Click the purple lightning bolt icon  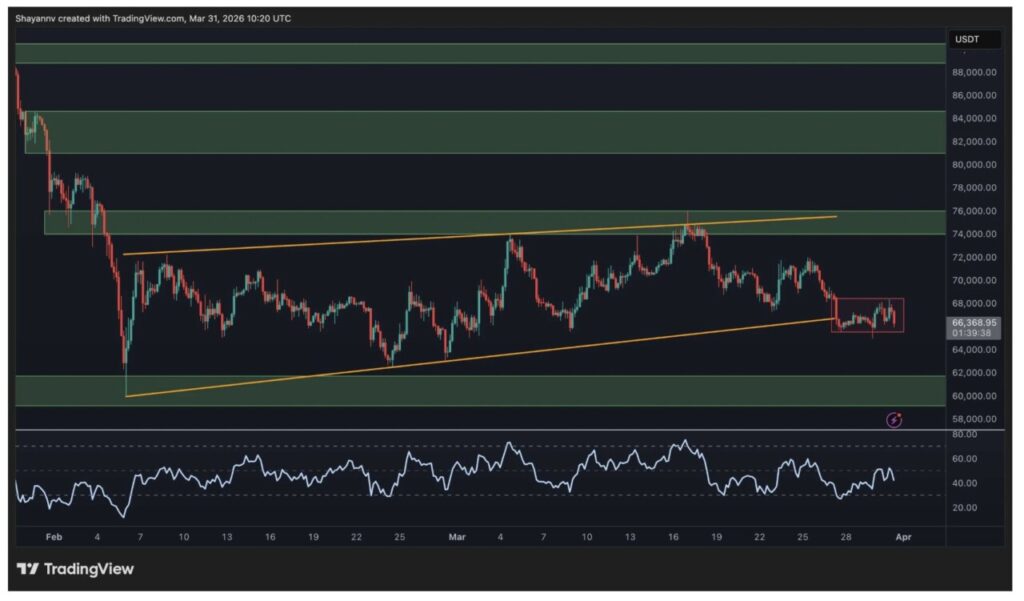pos(894,420)
